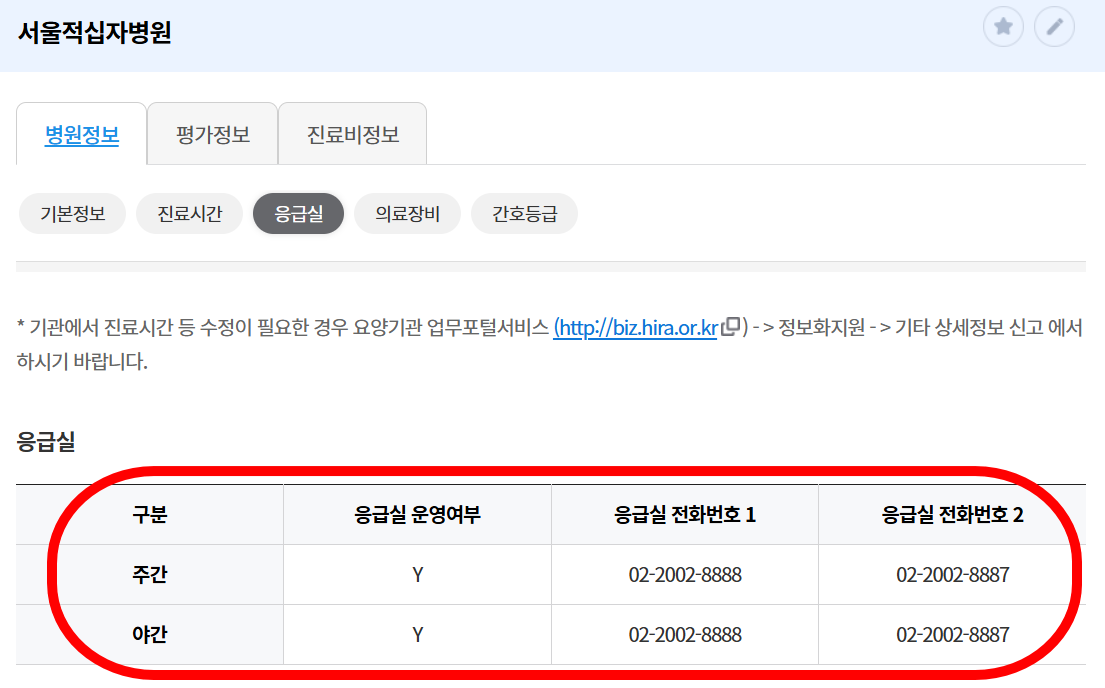This screenshot has width=1105, height=688.
Task: Open the http://biz.hira.or.kr link
Action: click(x=636, y=328)
